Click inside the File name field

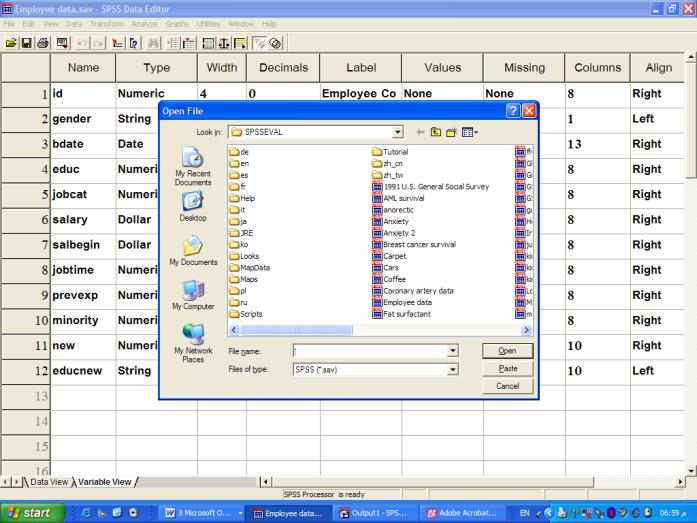(370, 351)
